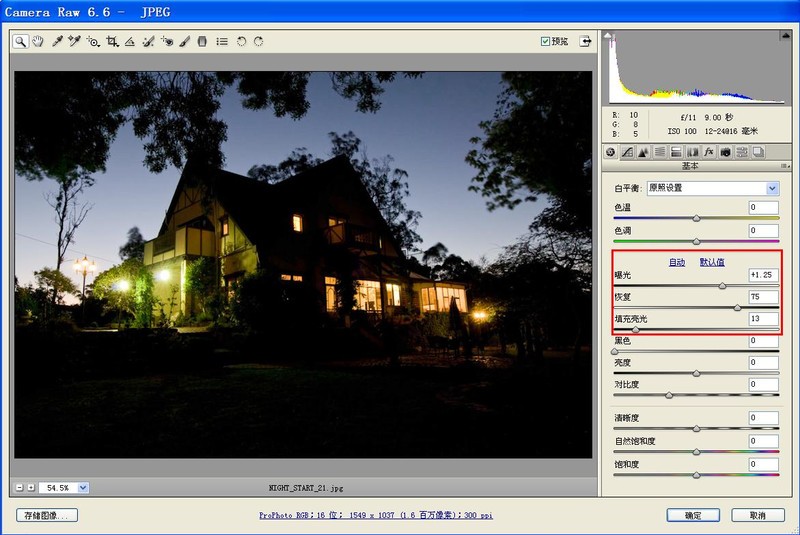Select the Crop tool
Screen dimensions: 800x535
(x=112, y=41)
